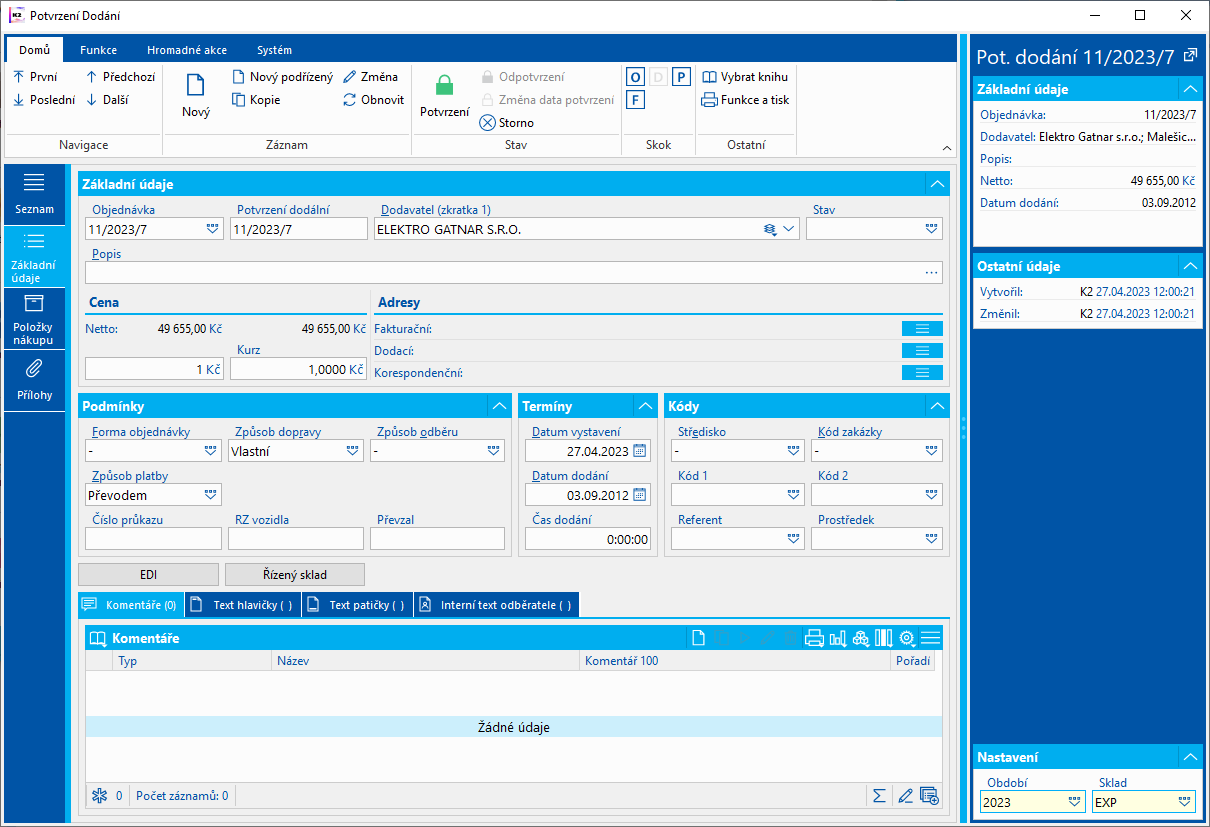This screenshot has height=827, width=1210.
Task: Click columns icon in Komentáře toolbar
Action: (x=884, y=638)
